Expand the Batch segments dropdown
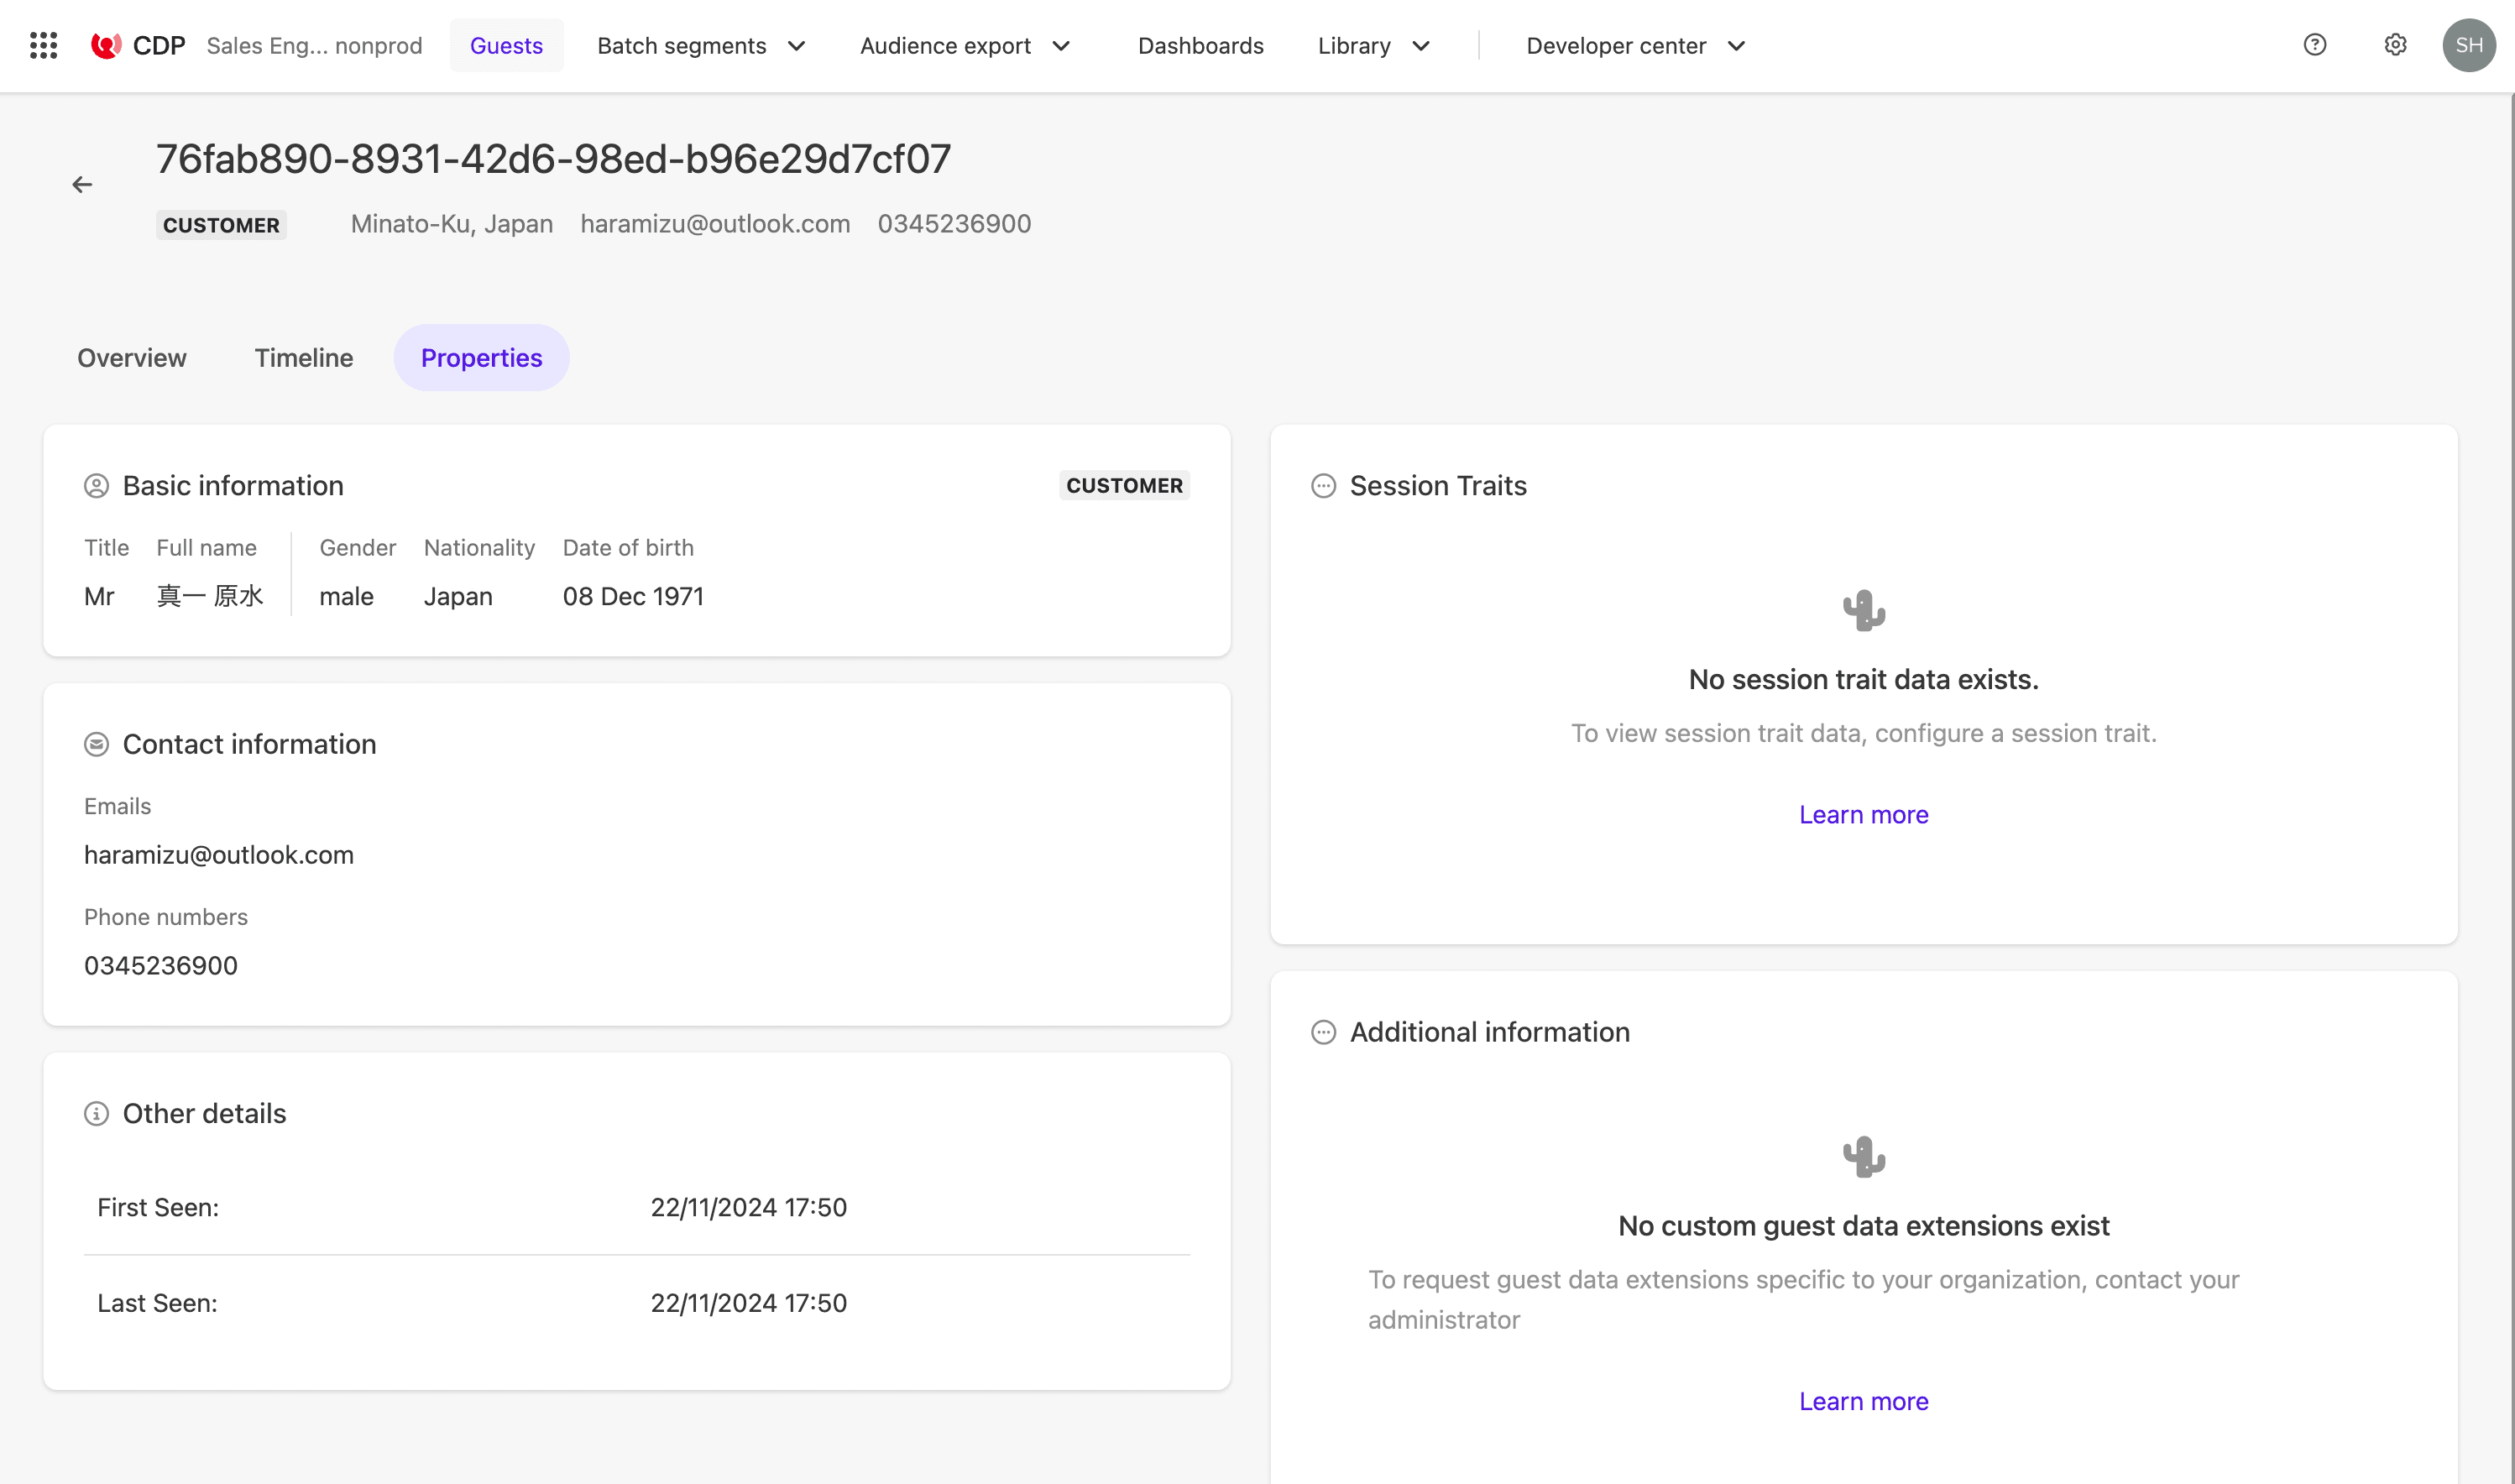Viewport: 2515px width, 1484px height. pos(702,46)
